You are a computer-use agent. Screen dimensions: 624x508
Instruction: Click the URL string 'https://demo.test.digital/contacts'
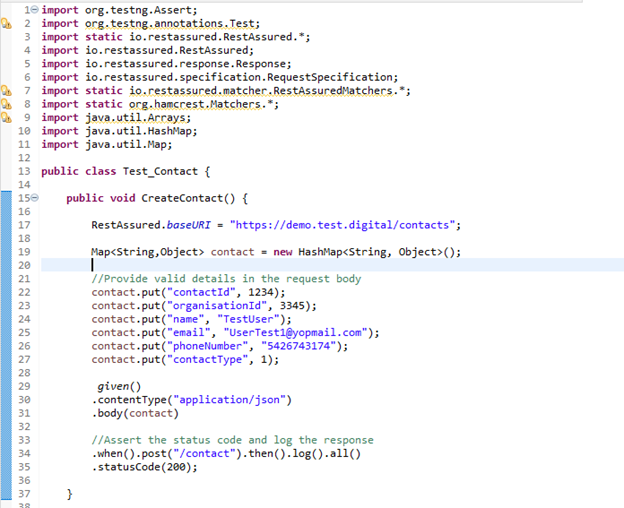(x=342, y=225)
